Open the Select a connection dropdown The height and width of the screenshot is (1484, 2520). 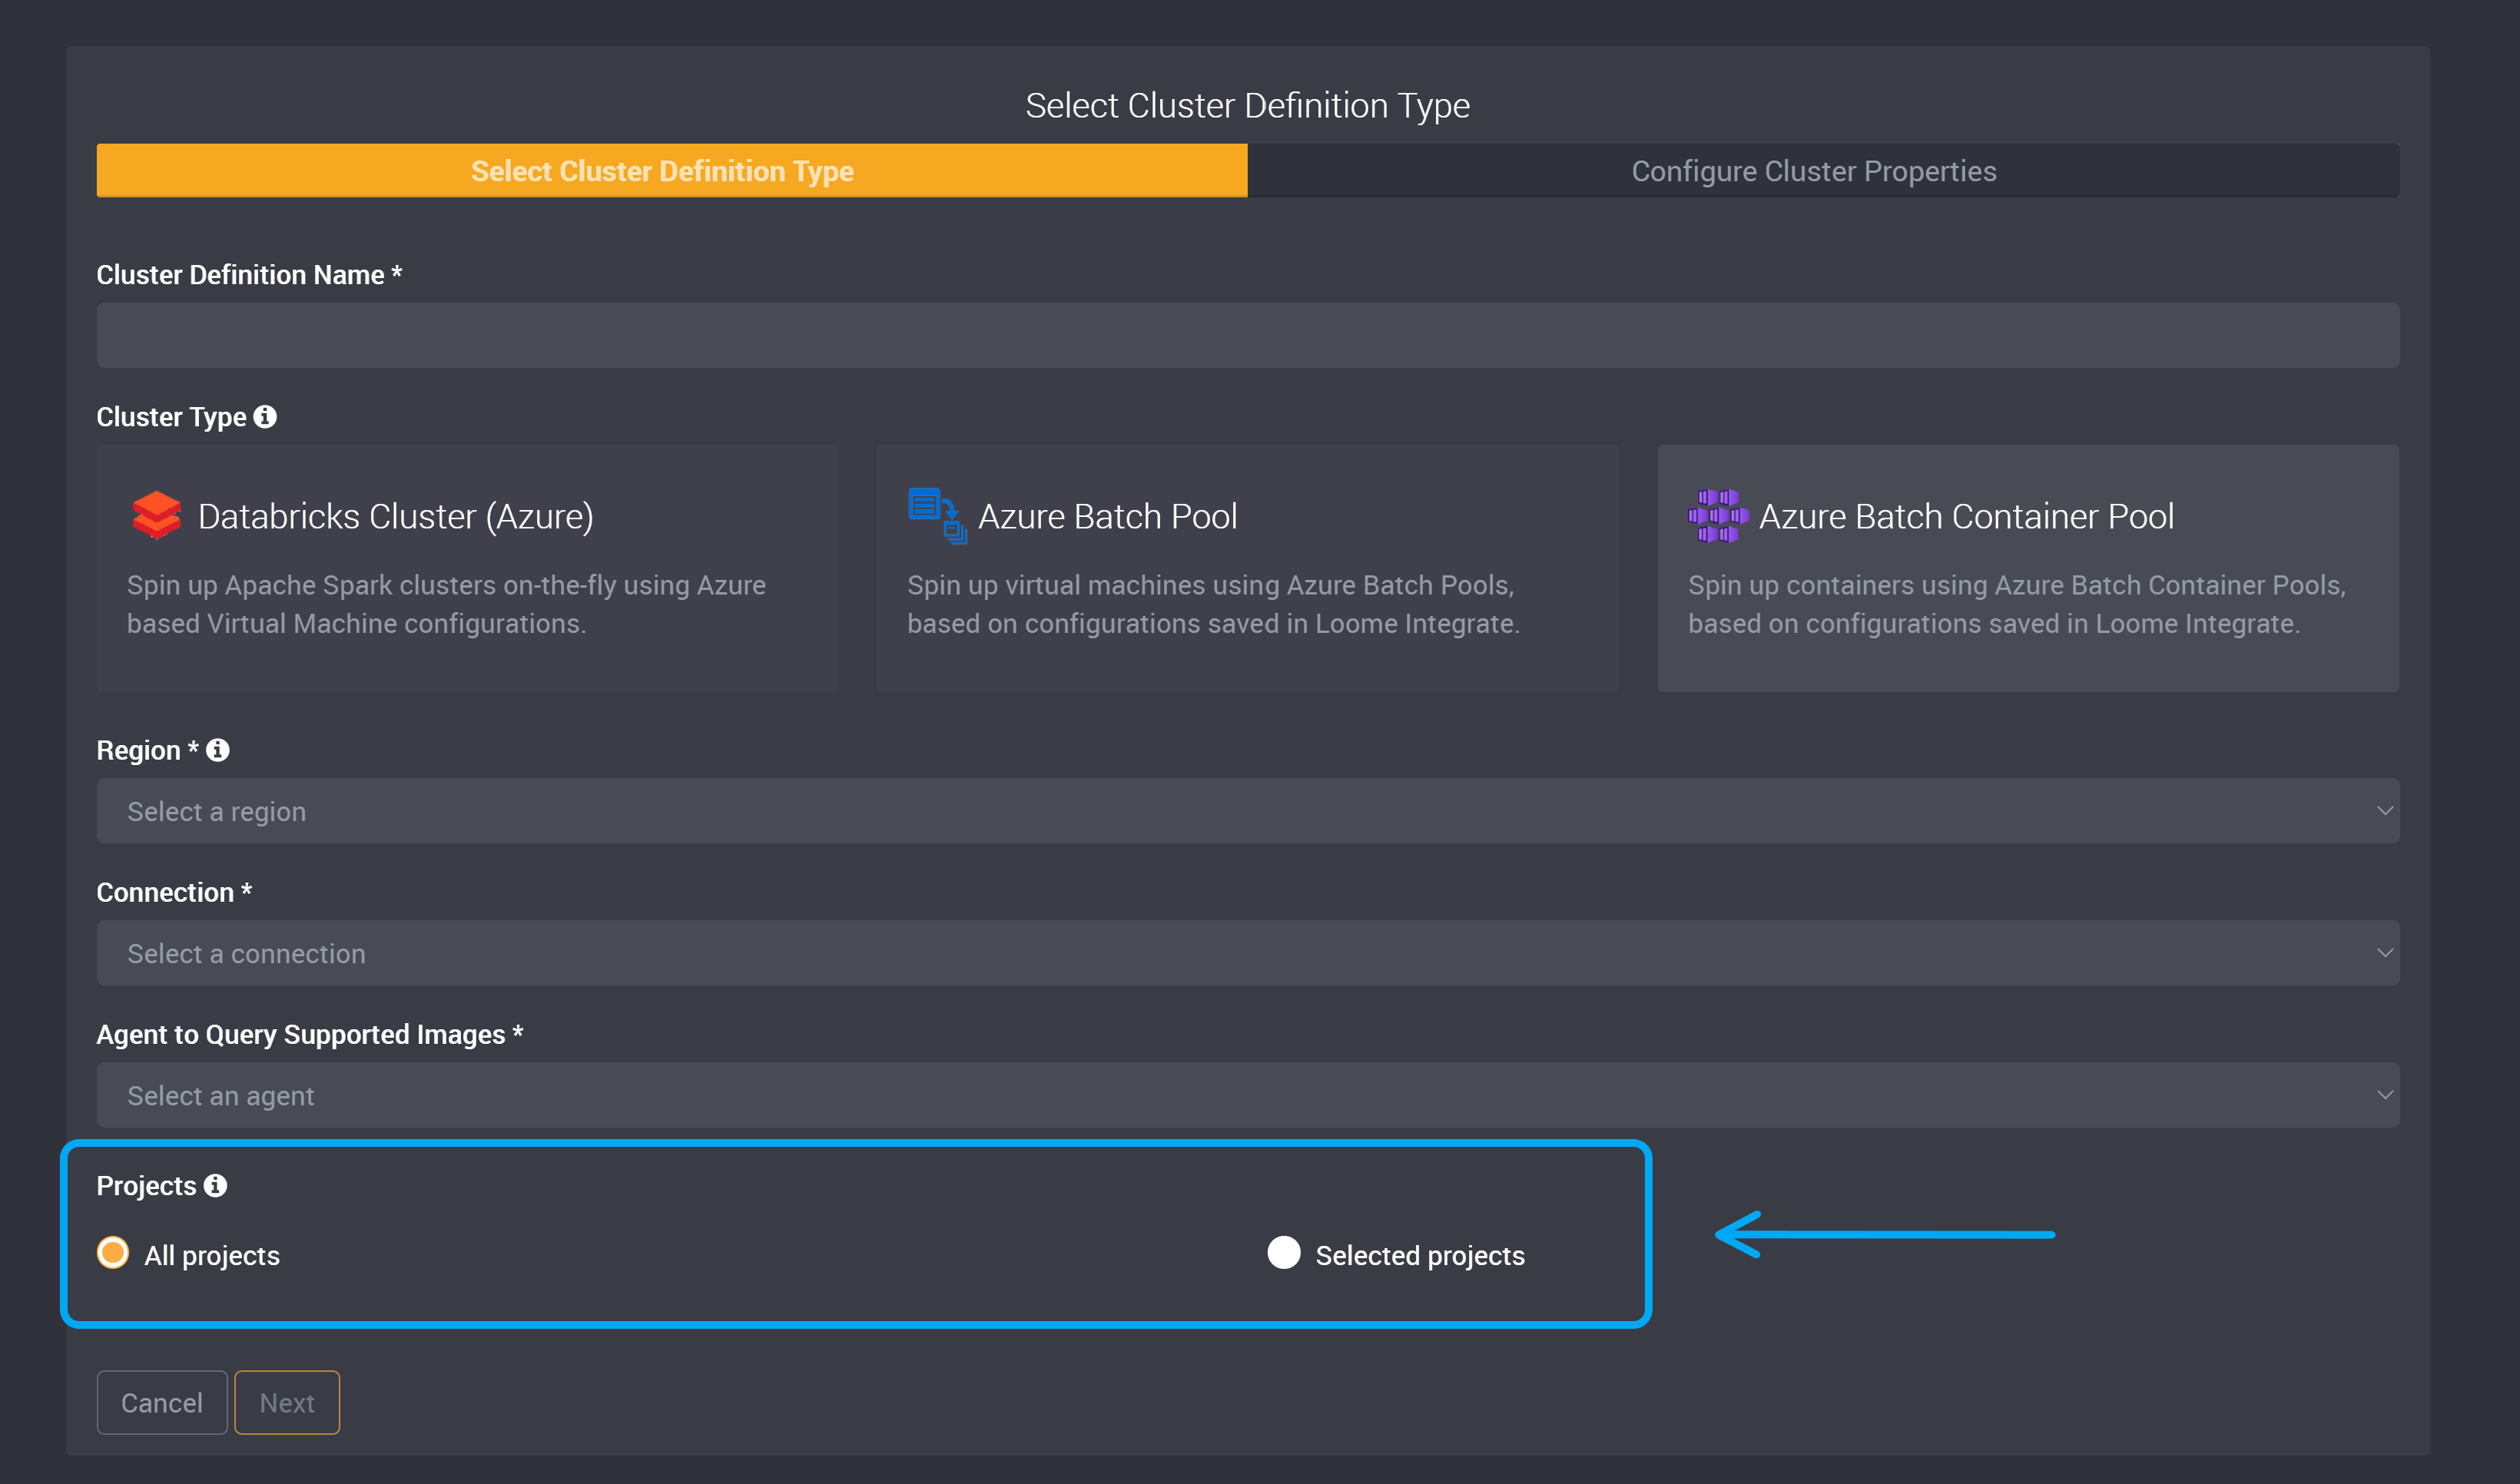point(1247,953)
